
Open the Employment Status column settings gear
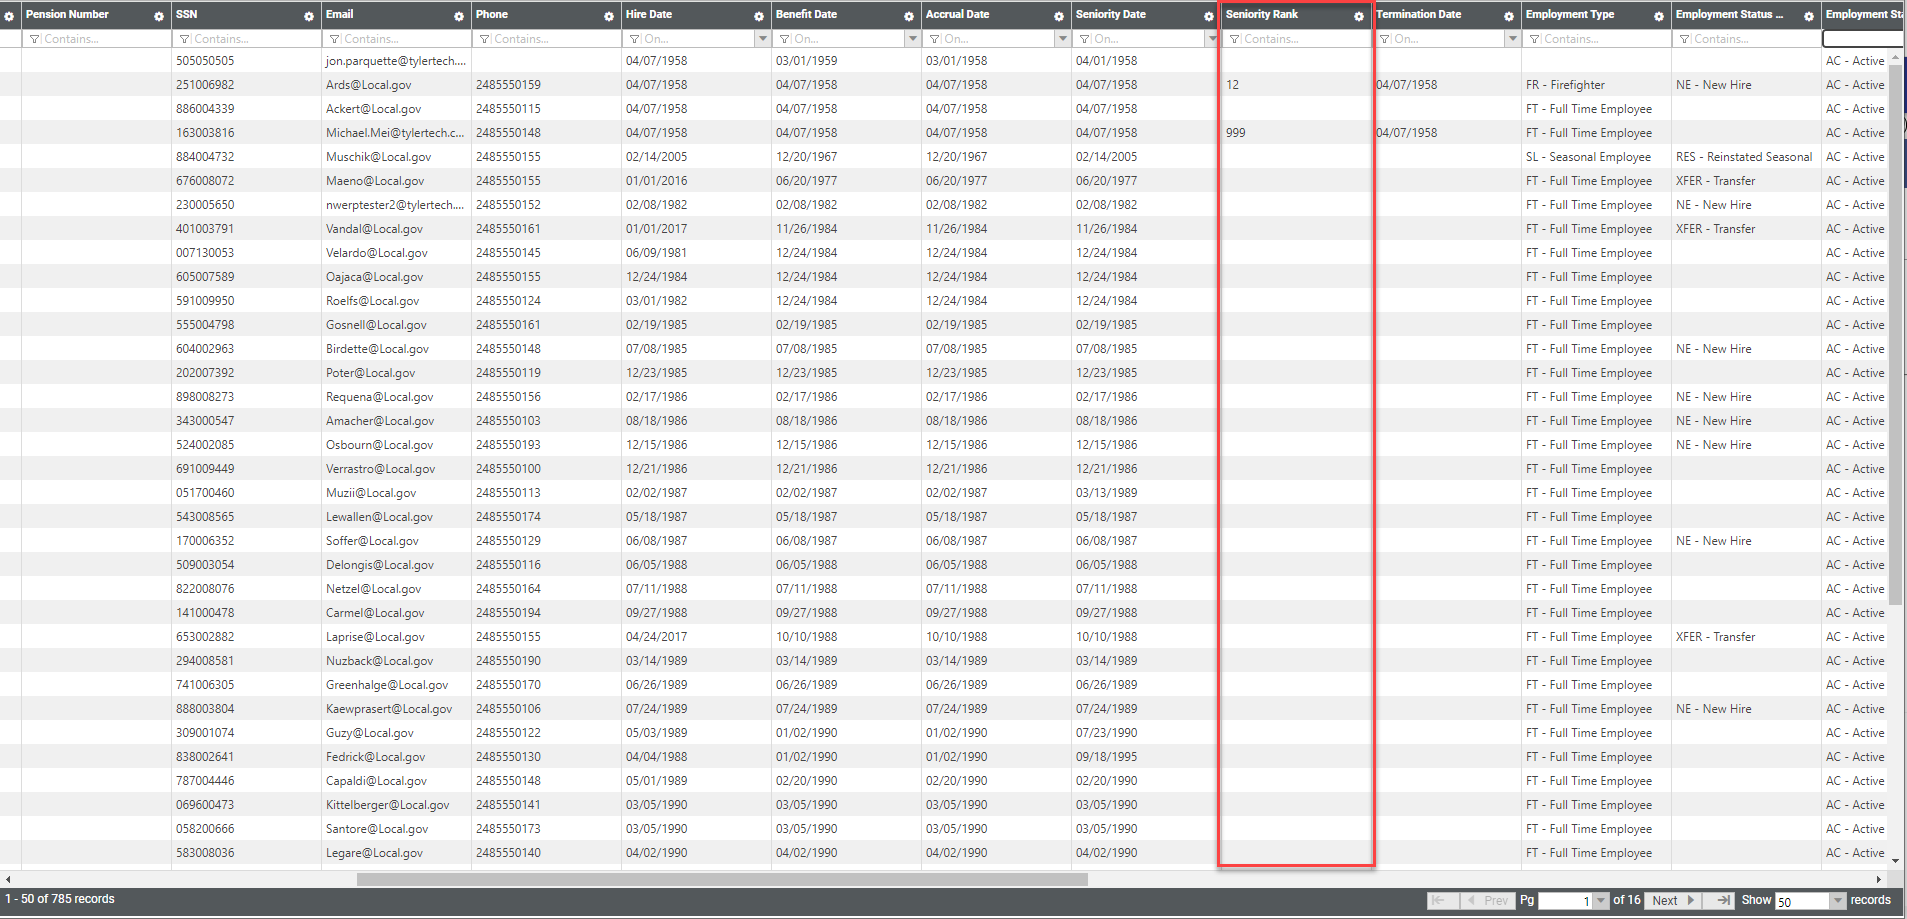(x=1809, y=16)
